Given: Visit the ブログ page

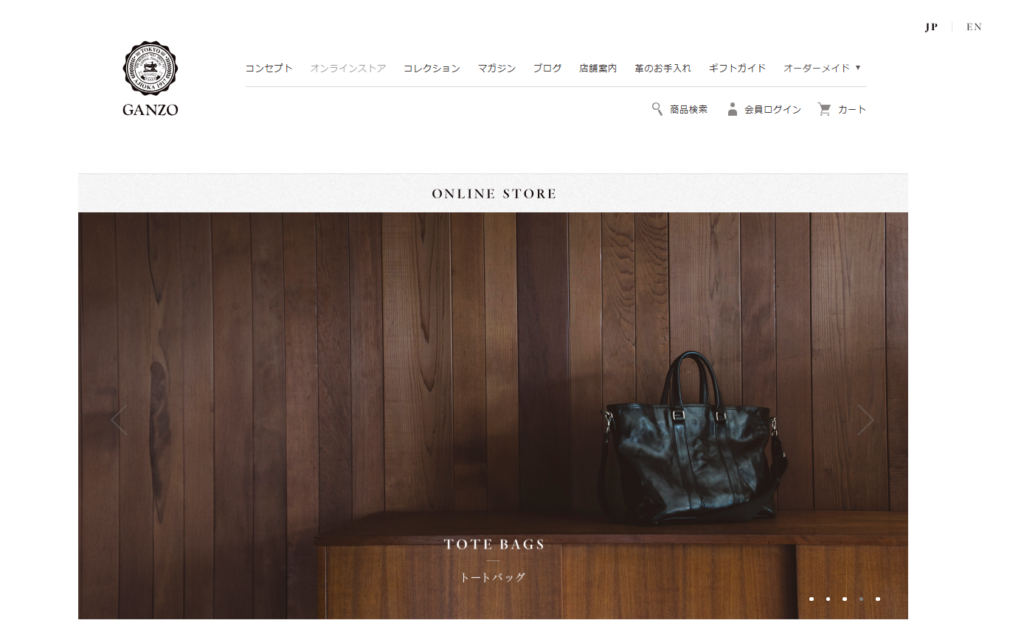Looking at the screenshot, I should [547, 68].
